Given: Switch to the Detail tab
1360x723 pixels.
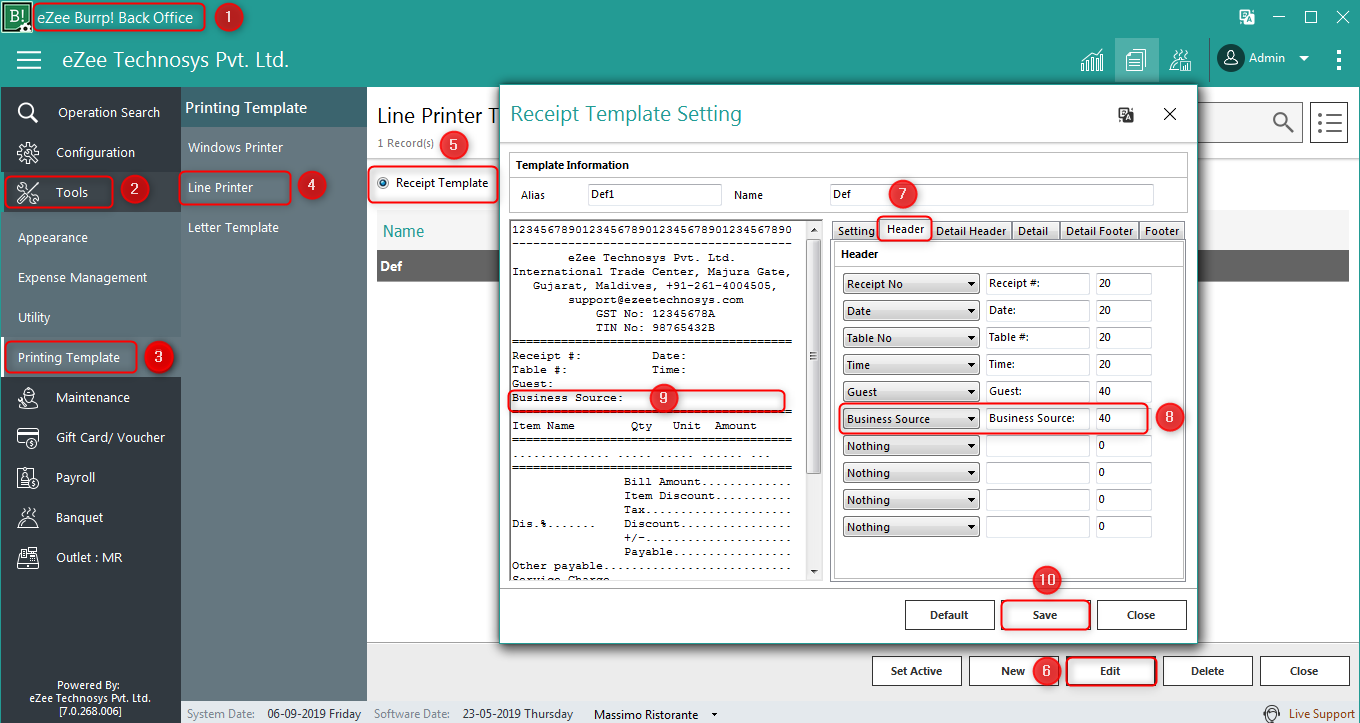Looking at the screenshot, I should tap(1033, 231).
